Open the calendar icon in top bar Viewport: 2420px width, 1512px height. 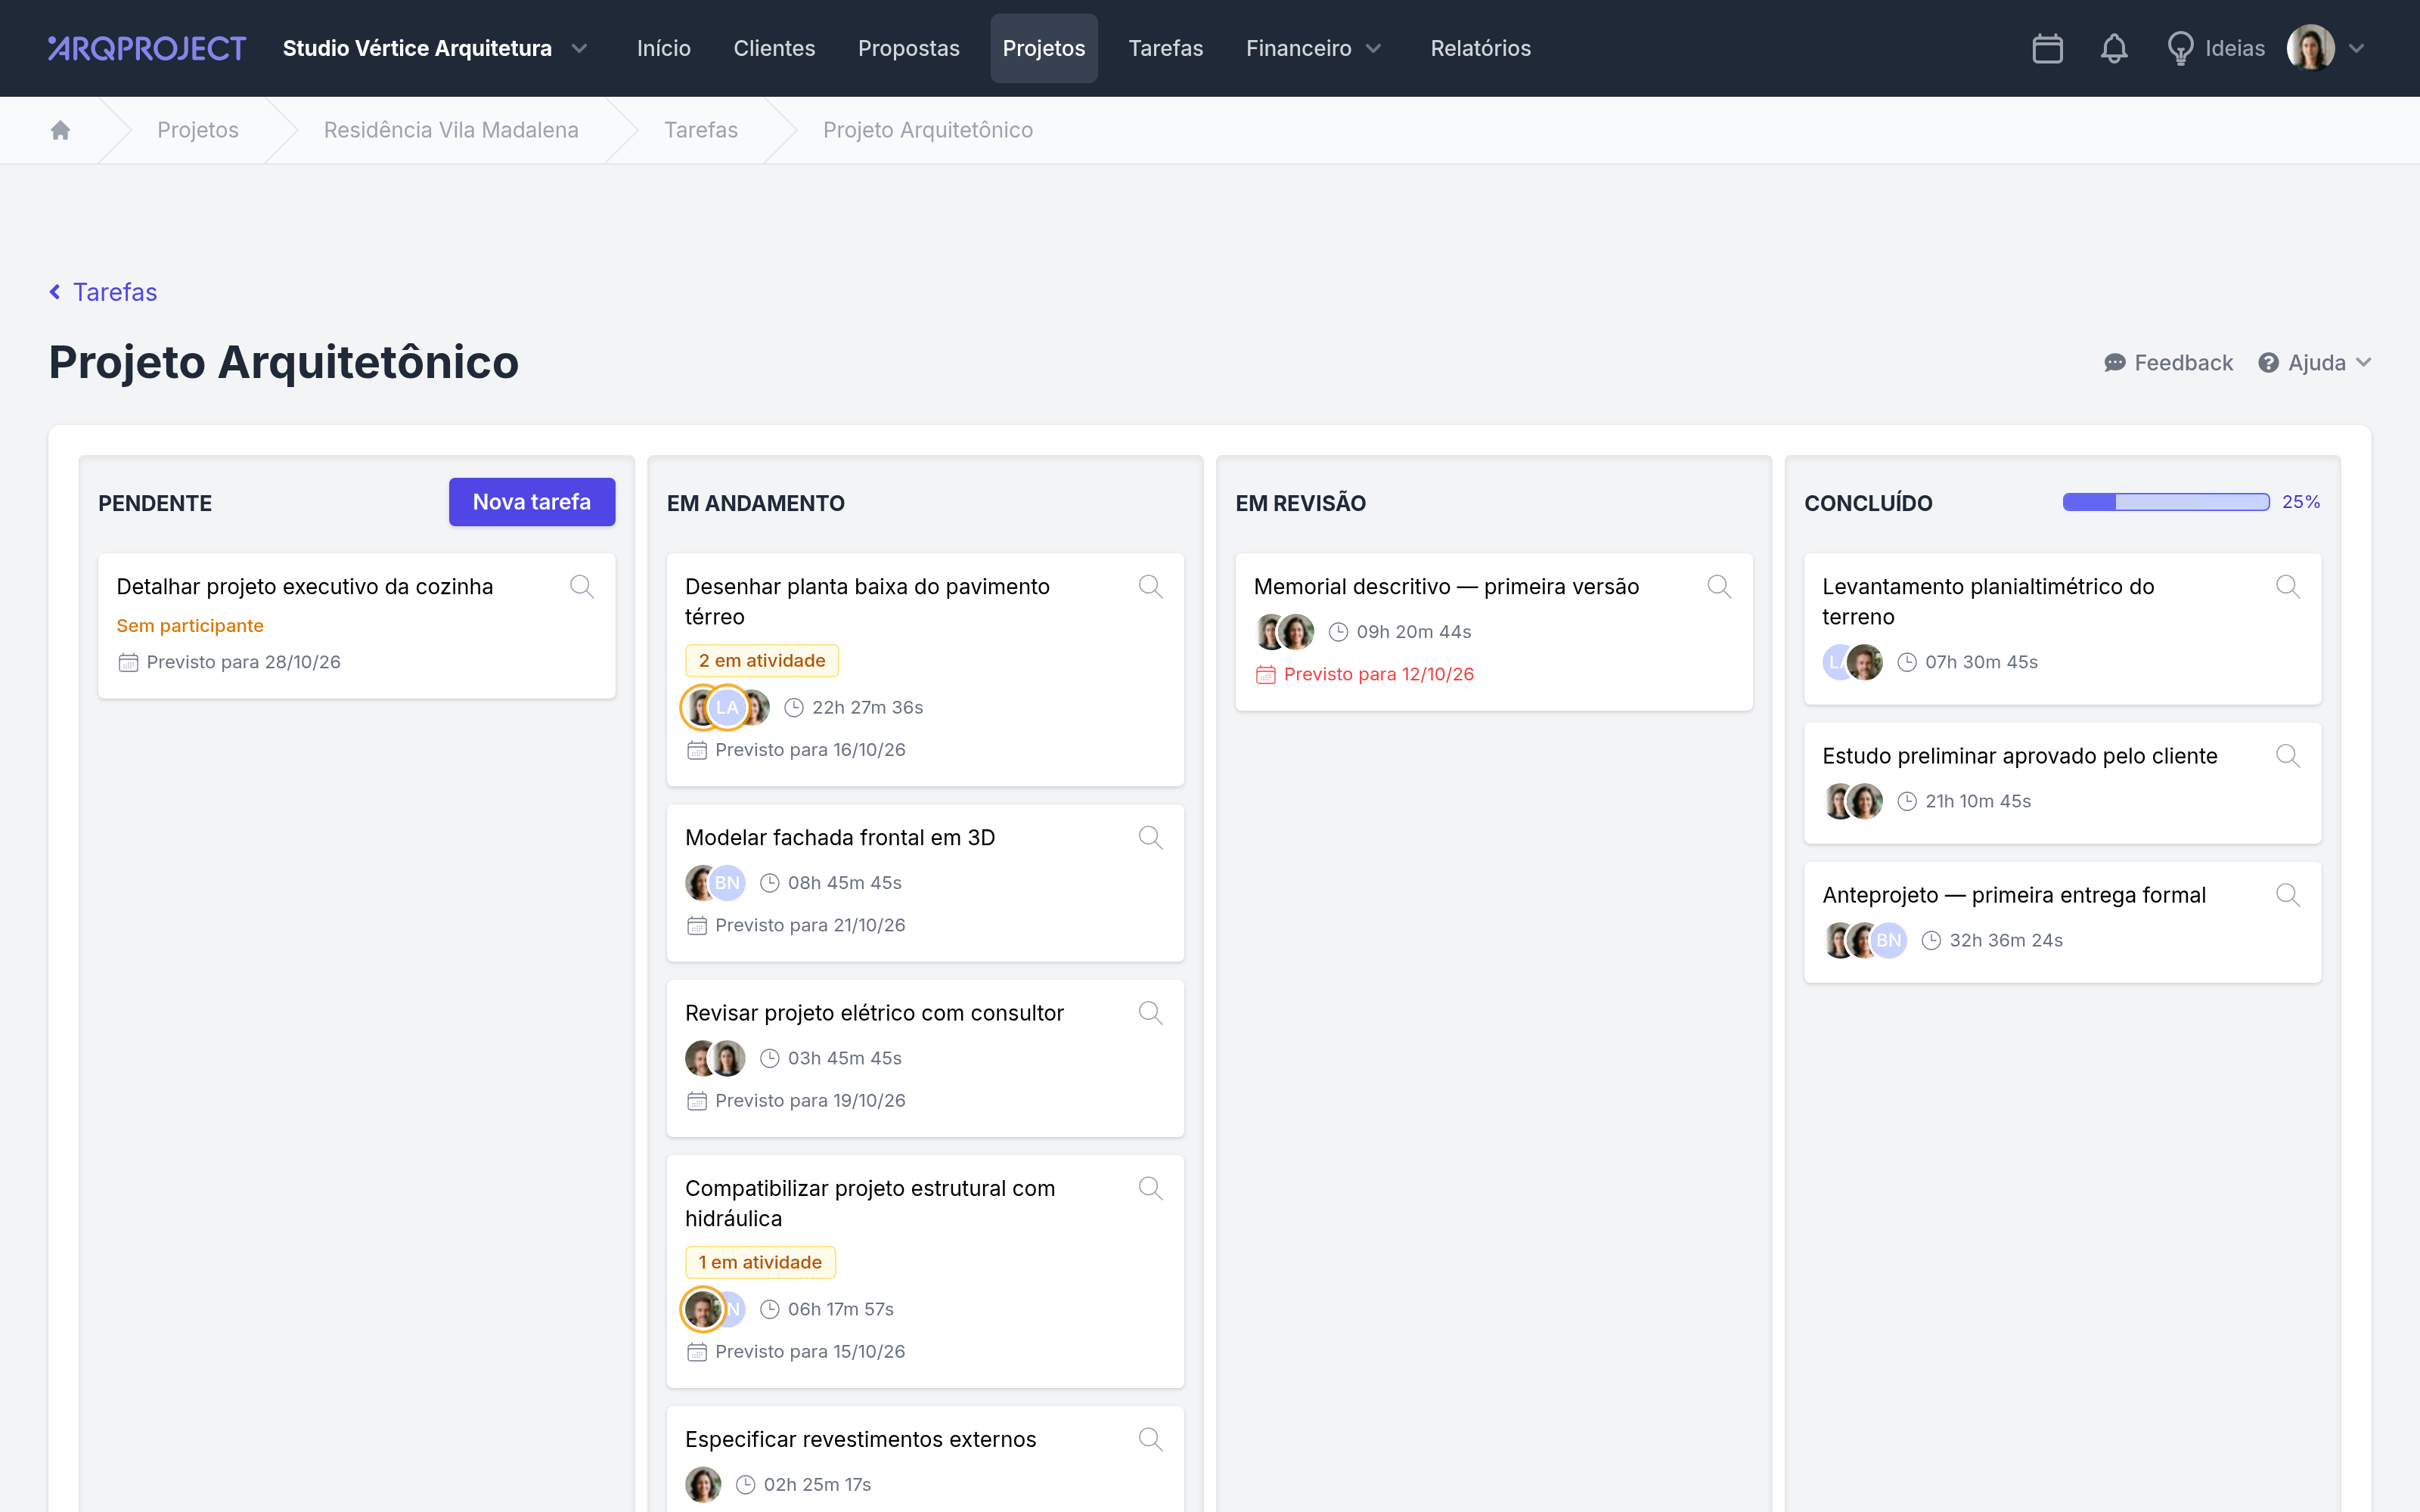pos(2047,48)
